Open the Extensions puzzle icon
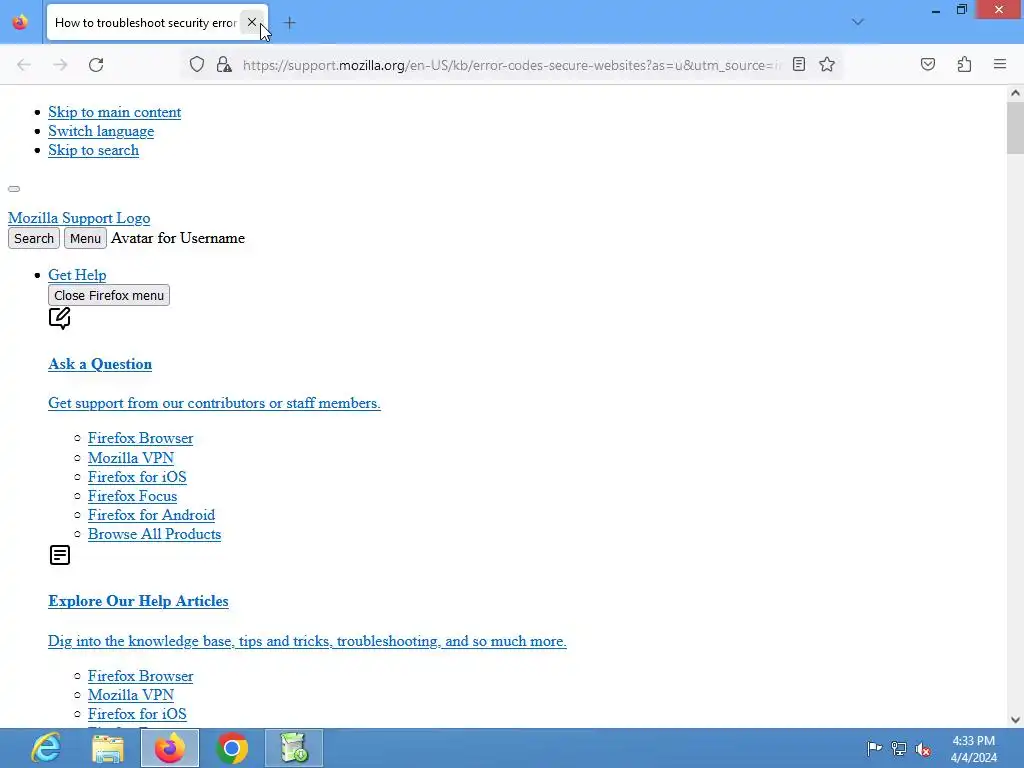The image size is (1024, 768). tap(964, 64)
